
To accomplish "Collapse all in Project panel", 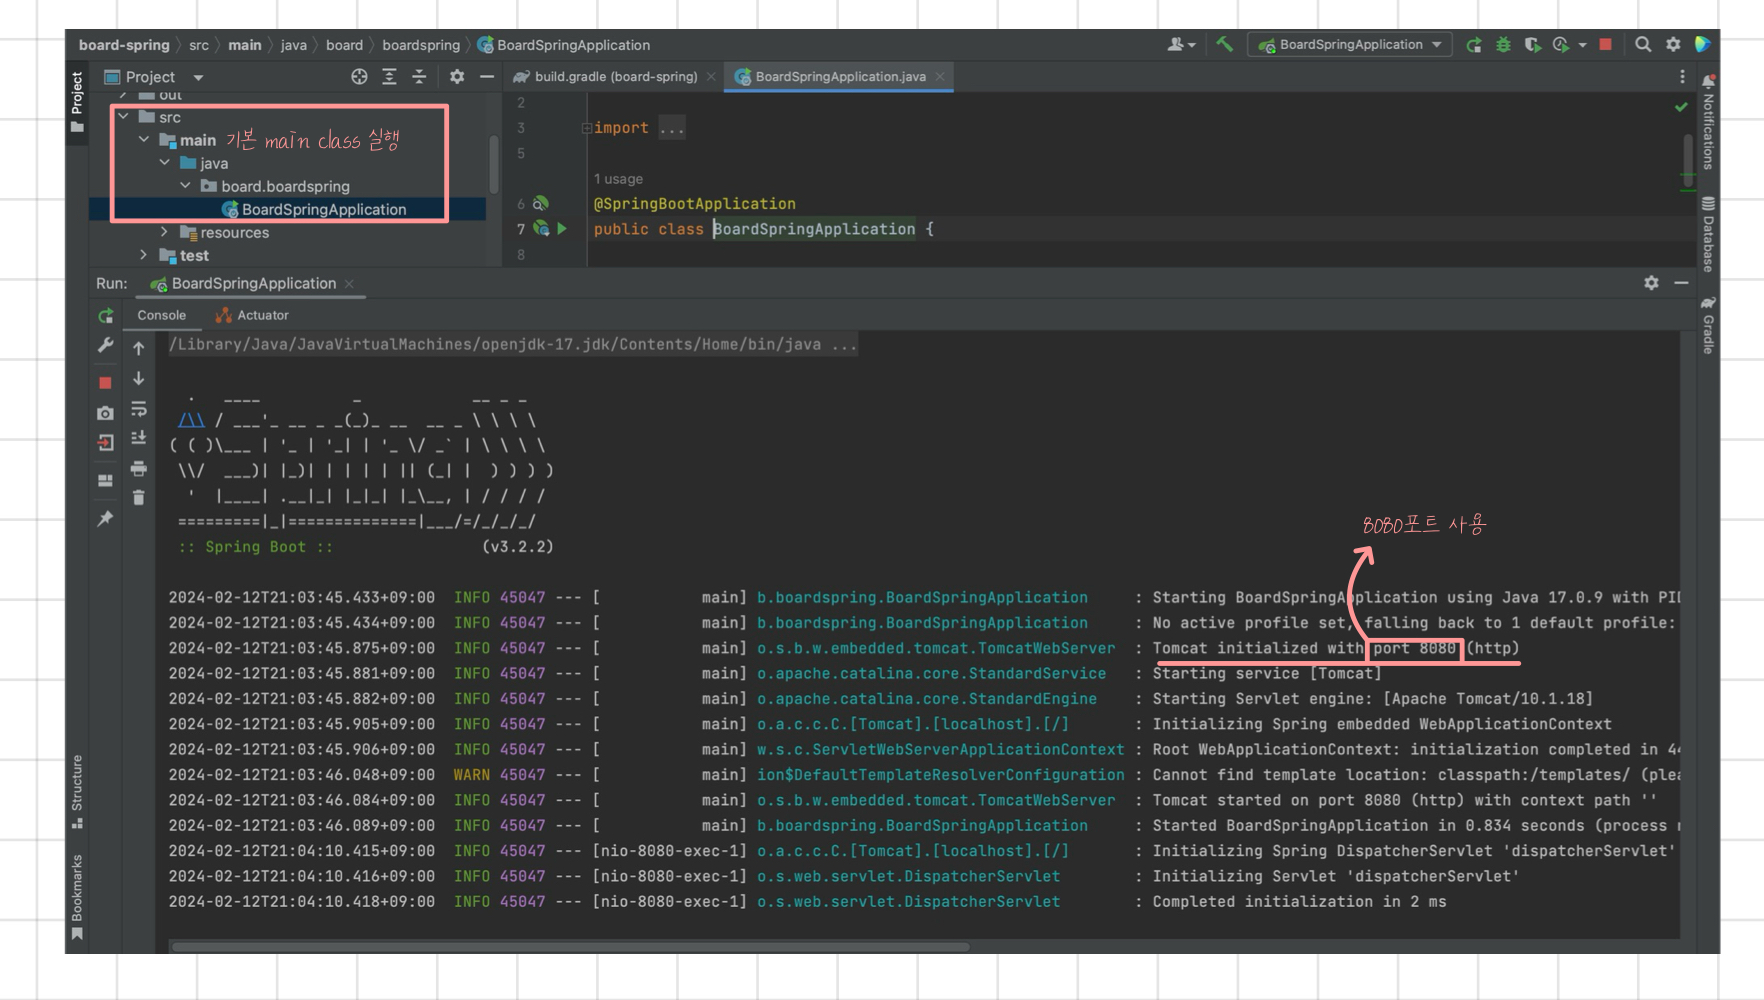I will coord(419,77).
